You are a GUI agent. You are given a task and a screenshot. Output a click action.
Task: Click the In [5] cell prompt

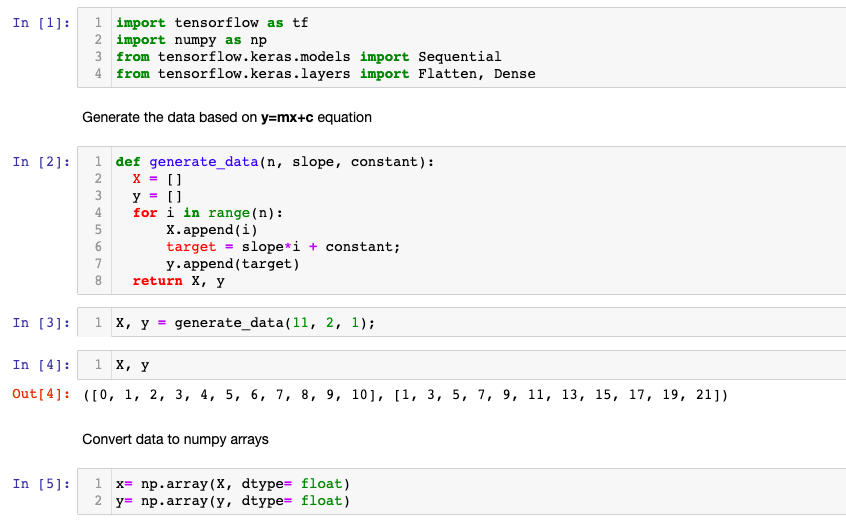(x=41, y=484)
